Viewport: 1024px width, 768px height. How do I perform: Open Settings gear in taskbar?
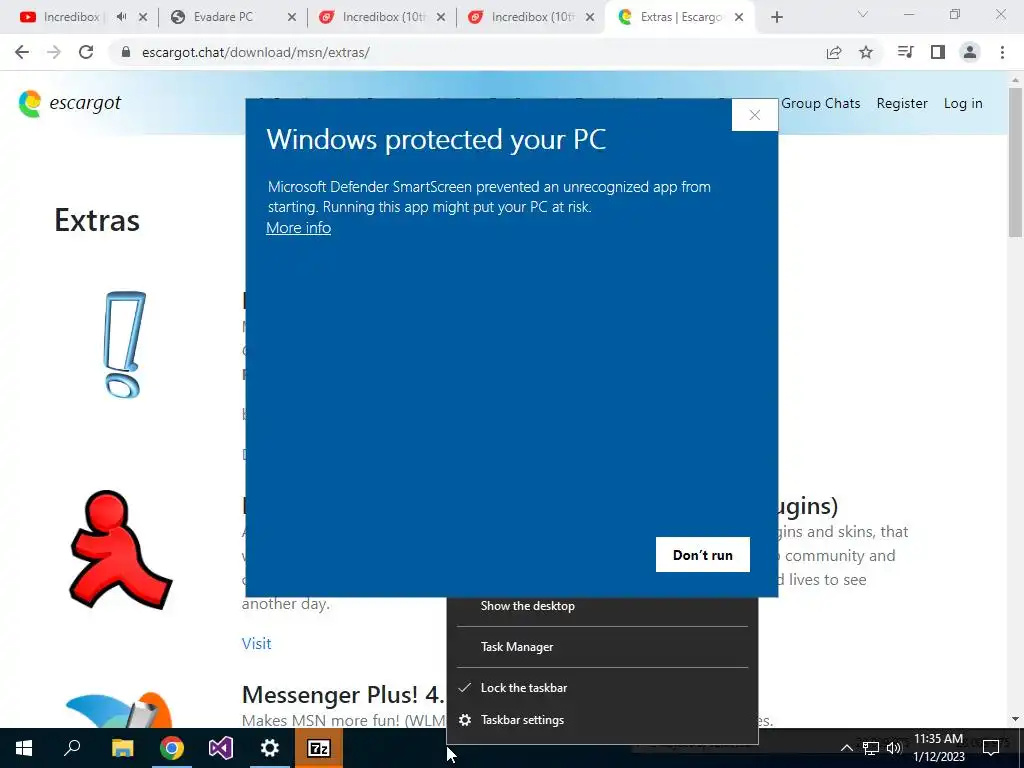click(x=270, y=748)
